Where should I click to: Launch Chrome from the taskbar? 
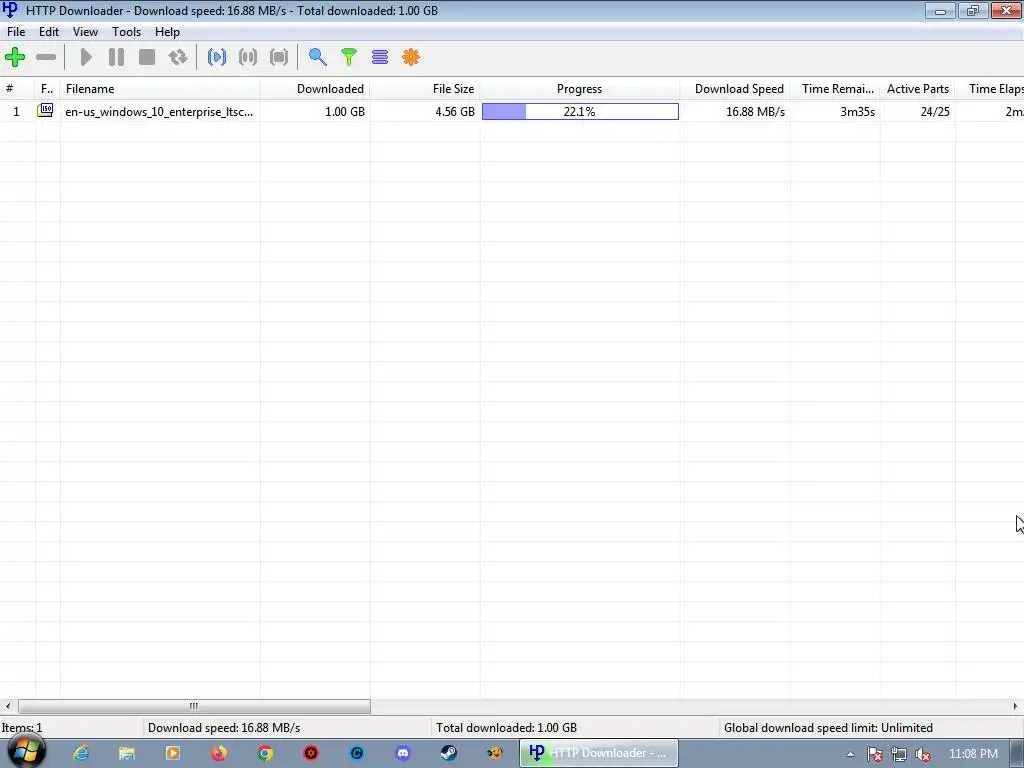coord(264,753)
